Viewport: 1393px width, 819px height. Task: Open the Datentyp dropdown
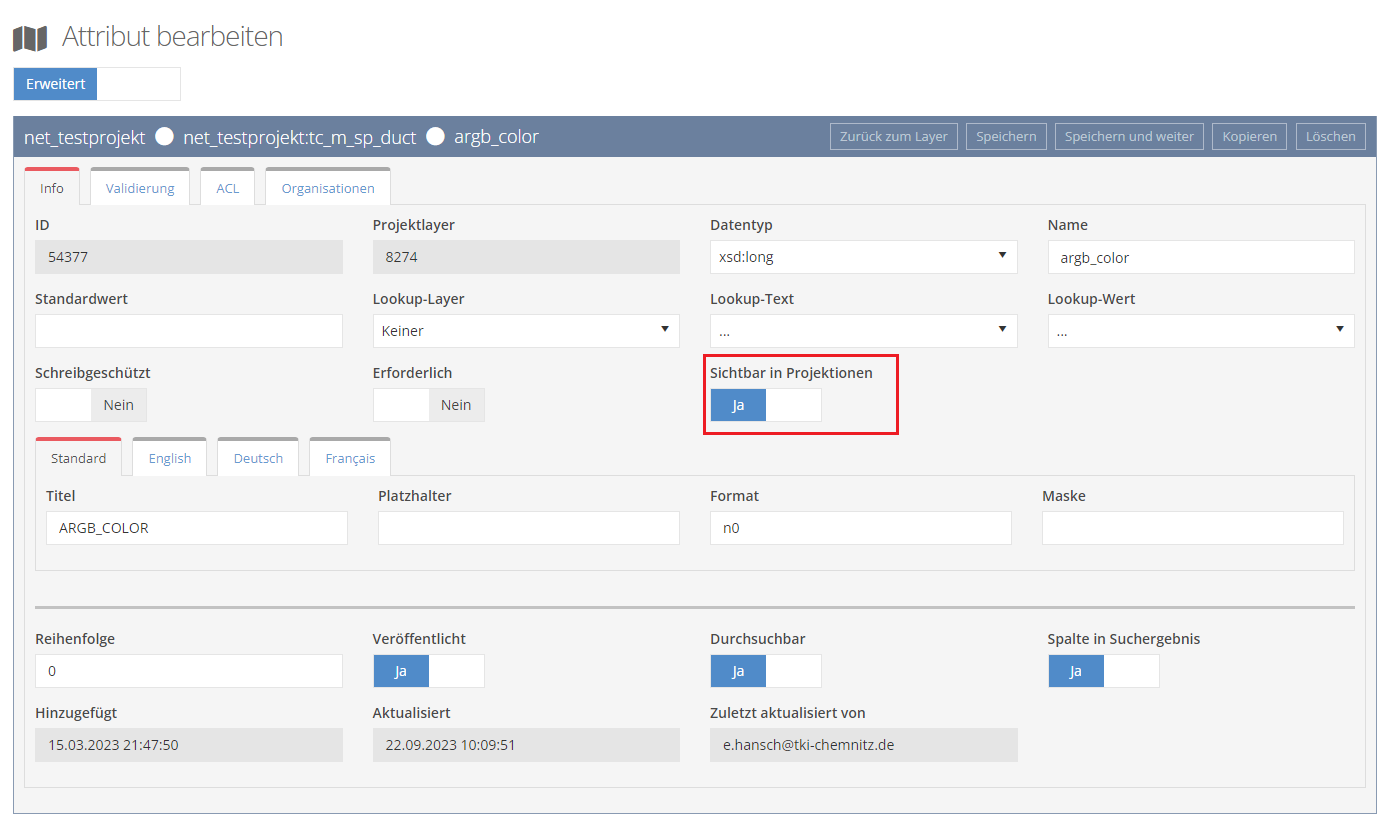(x=863, y=257)
